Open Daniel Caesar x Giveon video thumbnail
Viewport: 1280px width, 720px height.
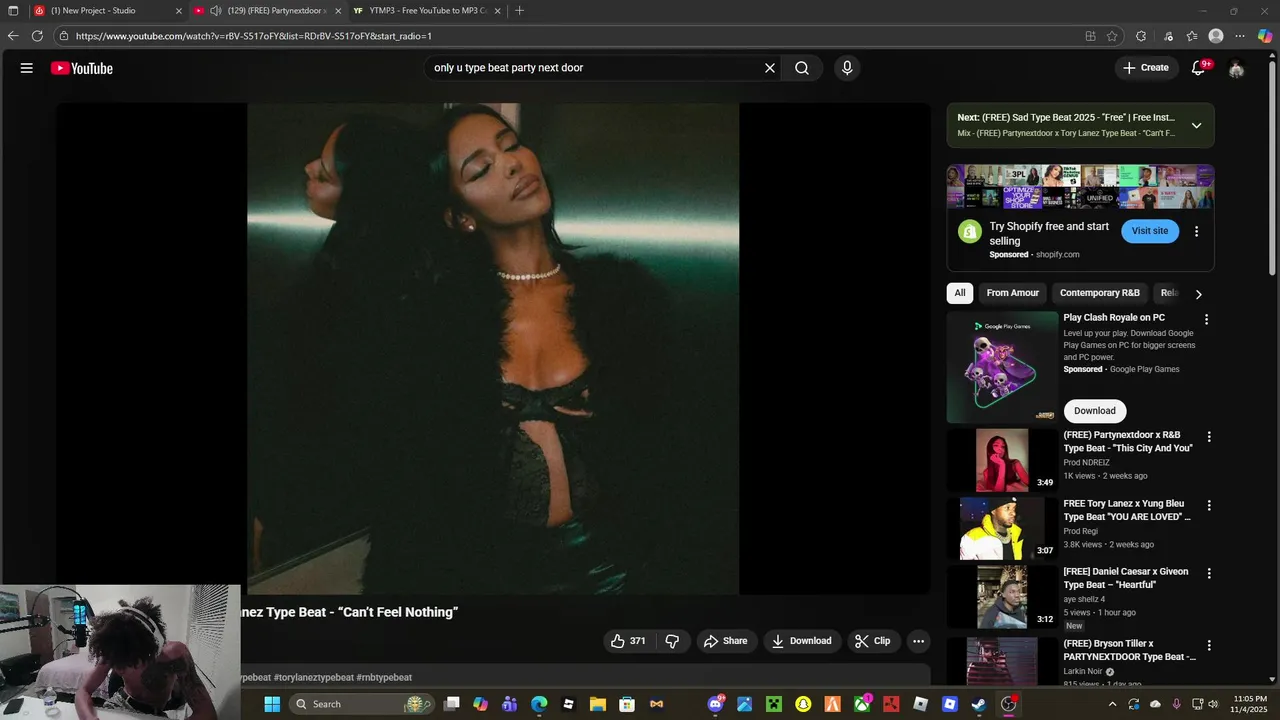click(1002, 597)
